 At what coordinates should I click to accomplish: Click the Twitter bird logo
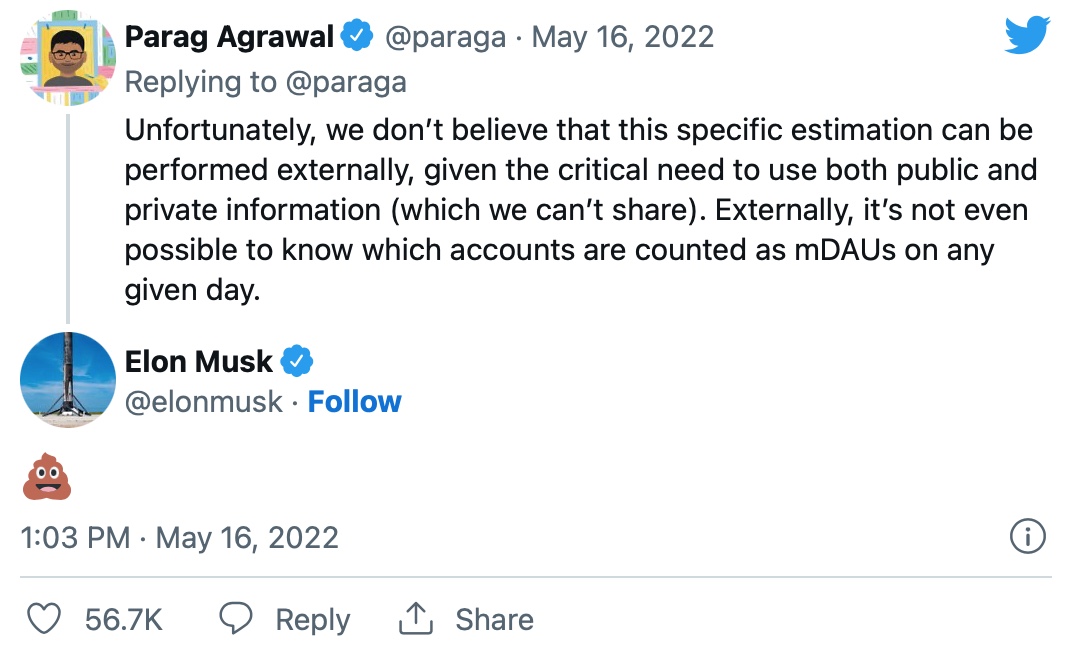[1026, 38]
